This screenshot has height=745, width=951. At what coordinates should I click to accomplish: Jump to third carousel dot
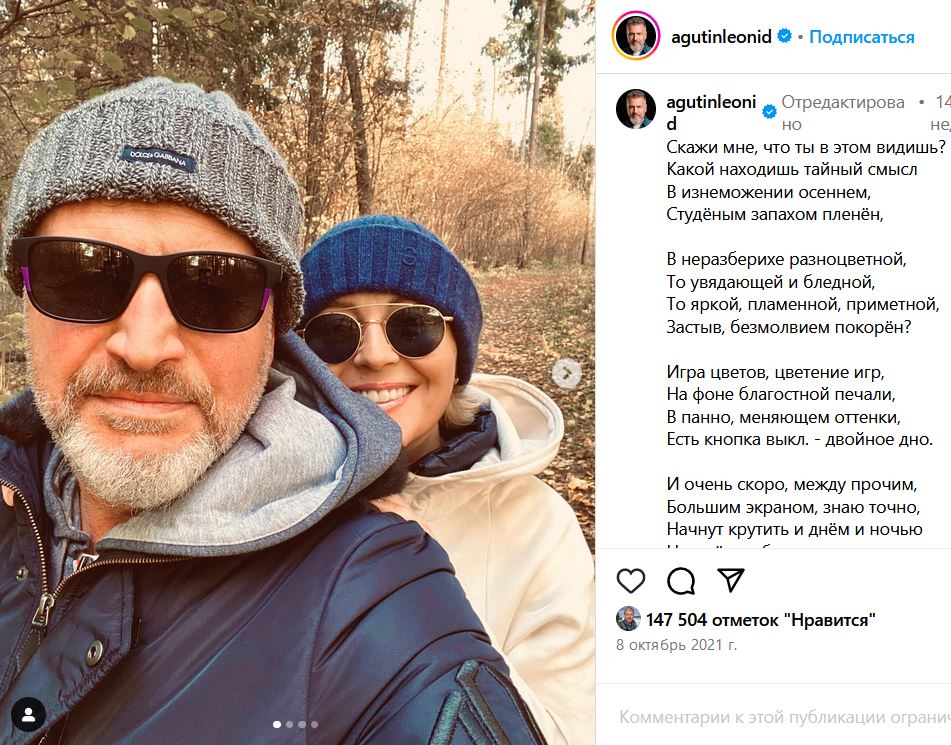point(301,724)
